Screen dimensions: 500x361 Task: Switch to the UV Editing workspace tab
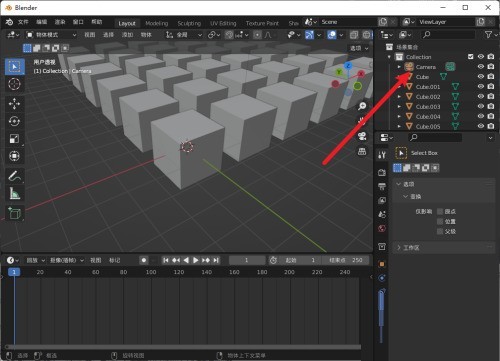click(x=223, y=23)
